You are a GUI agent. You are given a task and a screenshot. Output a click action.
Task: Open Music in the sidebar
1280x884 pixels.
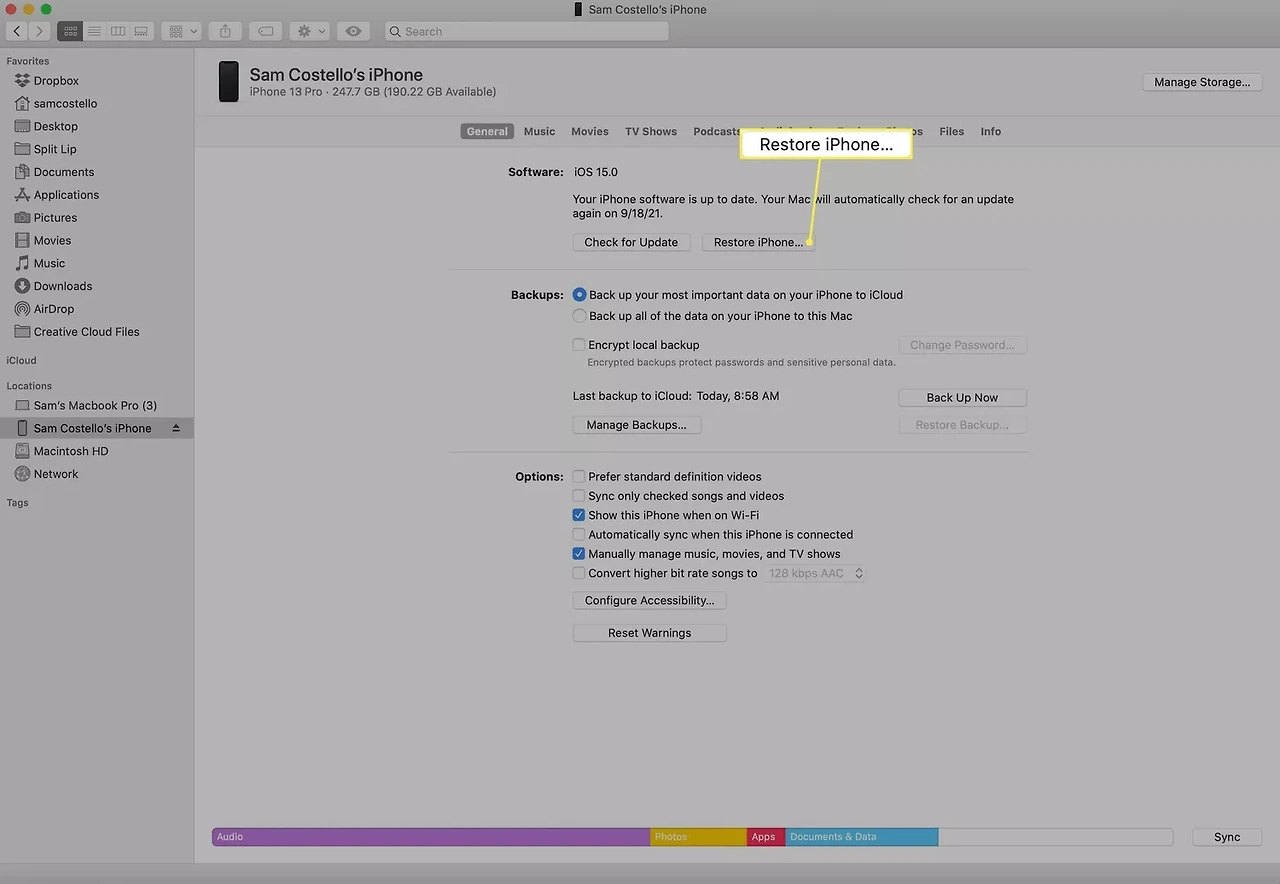click(x=49, y=264)
